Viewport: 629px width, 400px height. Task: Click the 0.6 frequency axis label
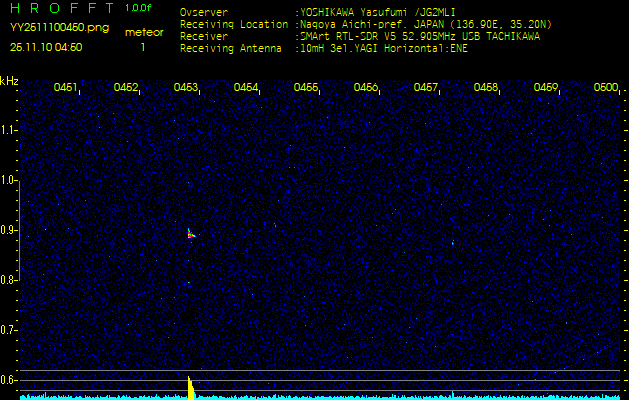(9, 380)
